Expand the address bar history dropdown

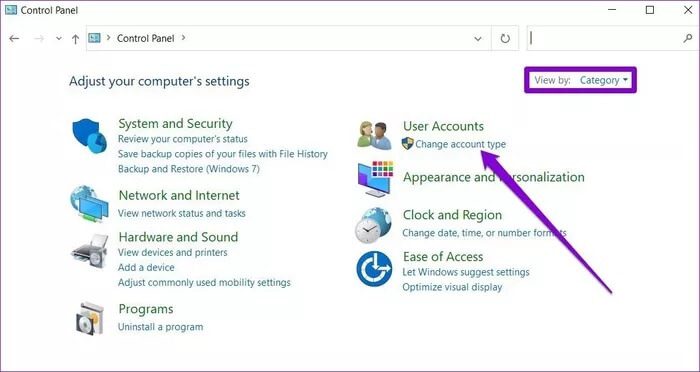(x=478, y=39)
